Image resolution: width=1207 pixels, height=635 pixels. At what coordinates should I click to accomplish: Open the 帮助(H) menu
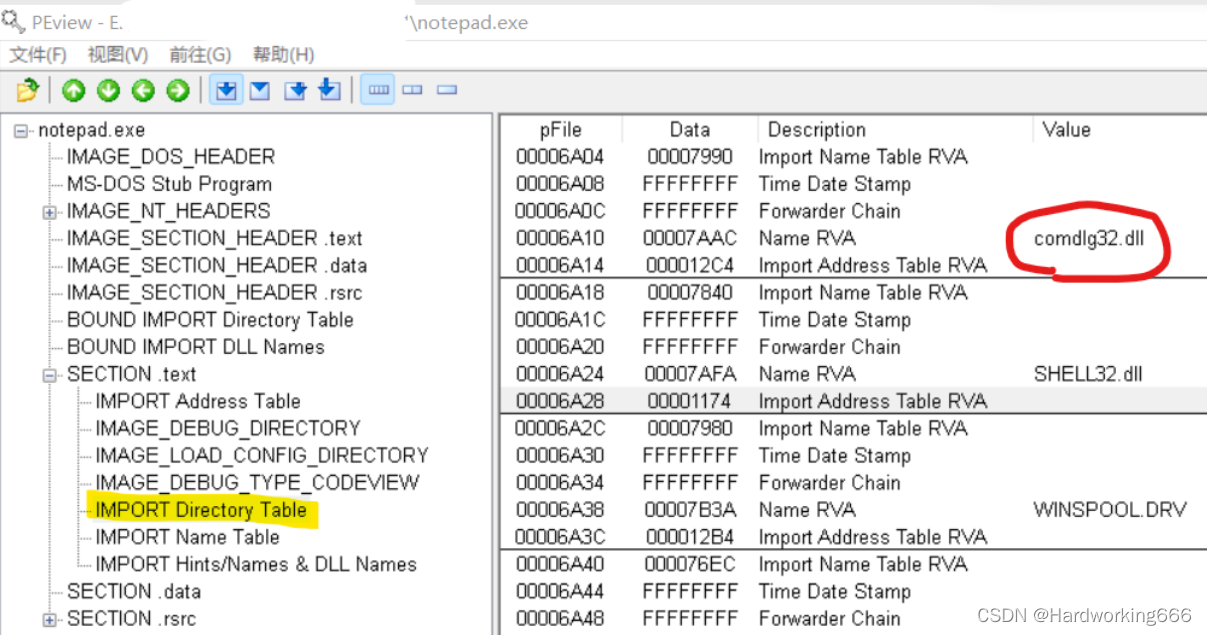tap(283, 54)
